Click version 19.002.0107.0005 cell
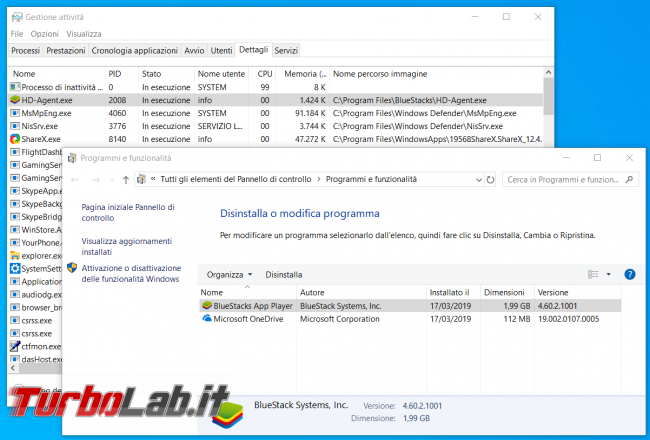 tap(568, 319)
